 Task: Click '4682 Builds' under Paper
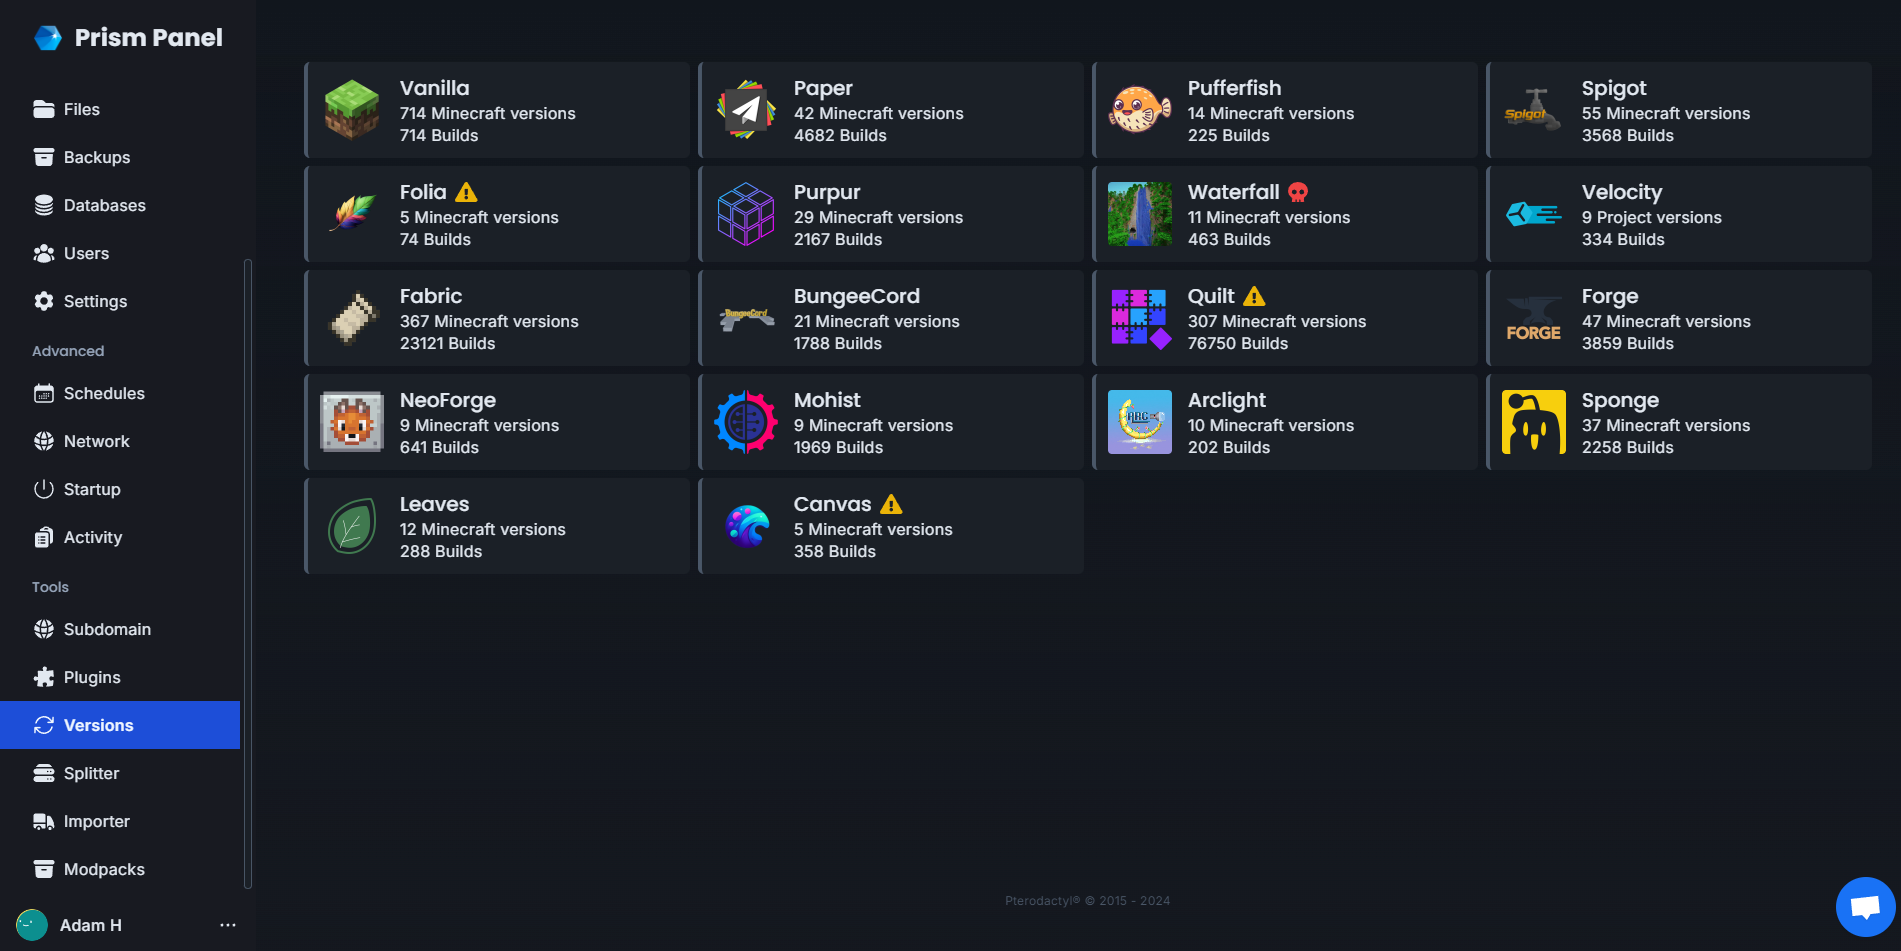tap(840, 135)
